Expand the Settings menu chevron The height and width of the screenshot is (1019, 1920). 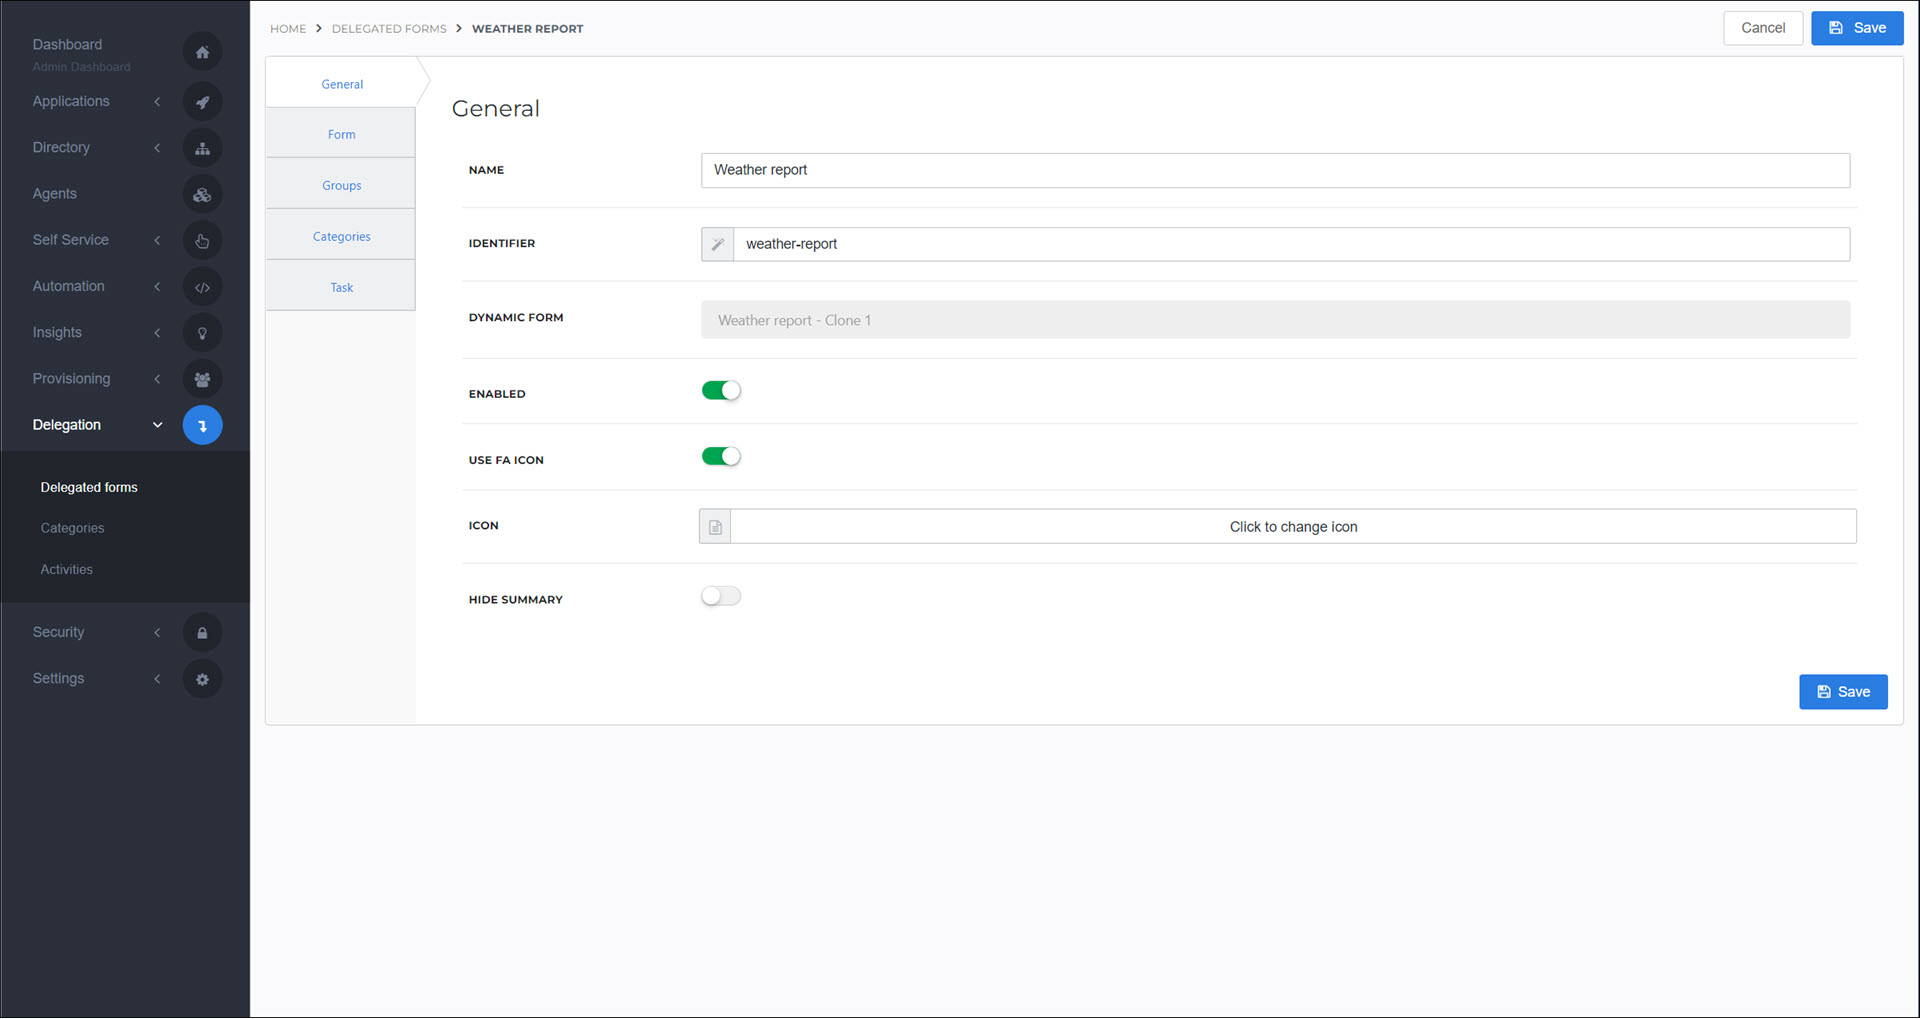pyautogui.click(x=157, y=679)
